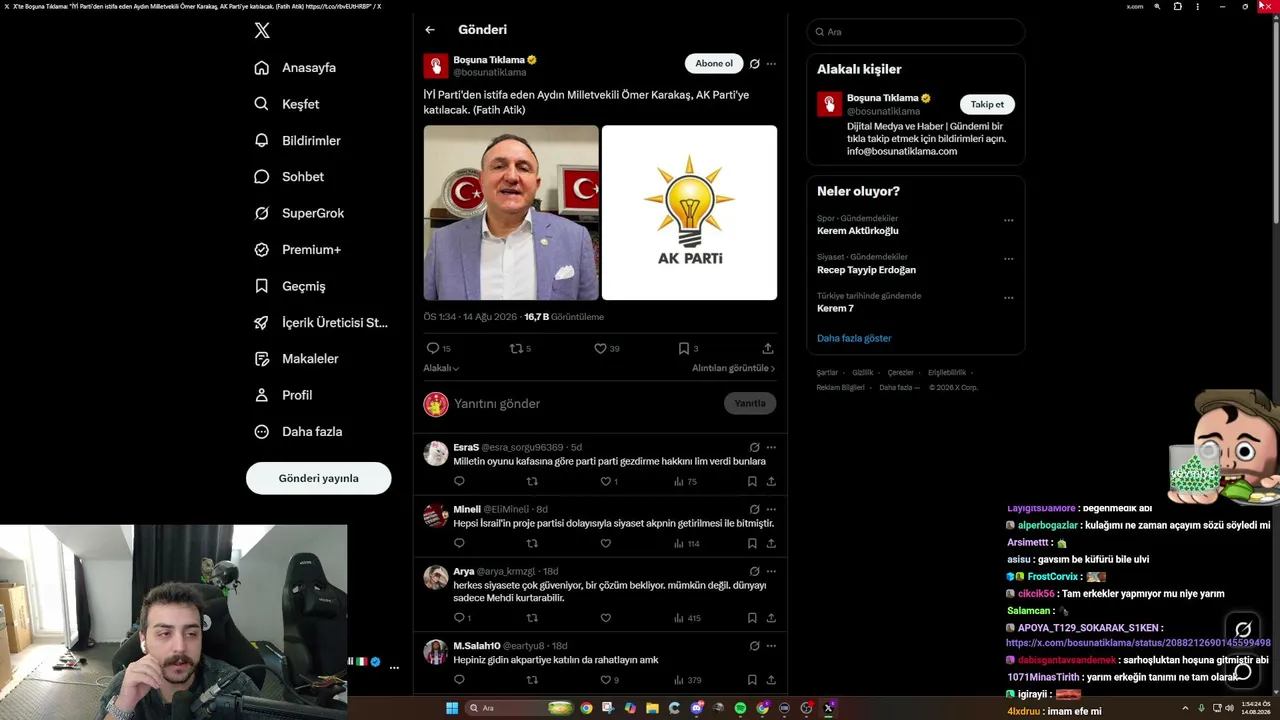Like EsraS's reply
The width and height of the screenshot is (1280, 720).
(605, 481)
